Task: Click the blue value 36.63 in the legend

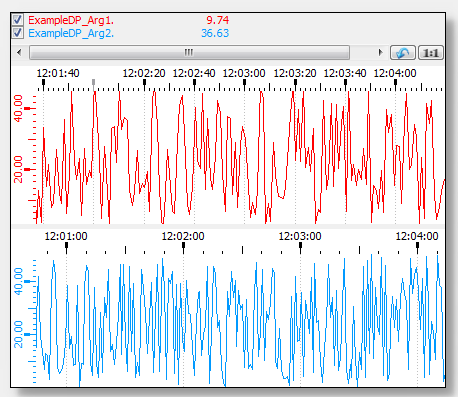Action: click(x=215, y=33)
